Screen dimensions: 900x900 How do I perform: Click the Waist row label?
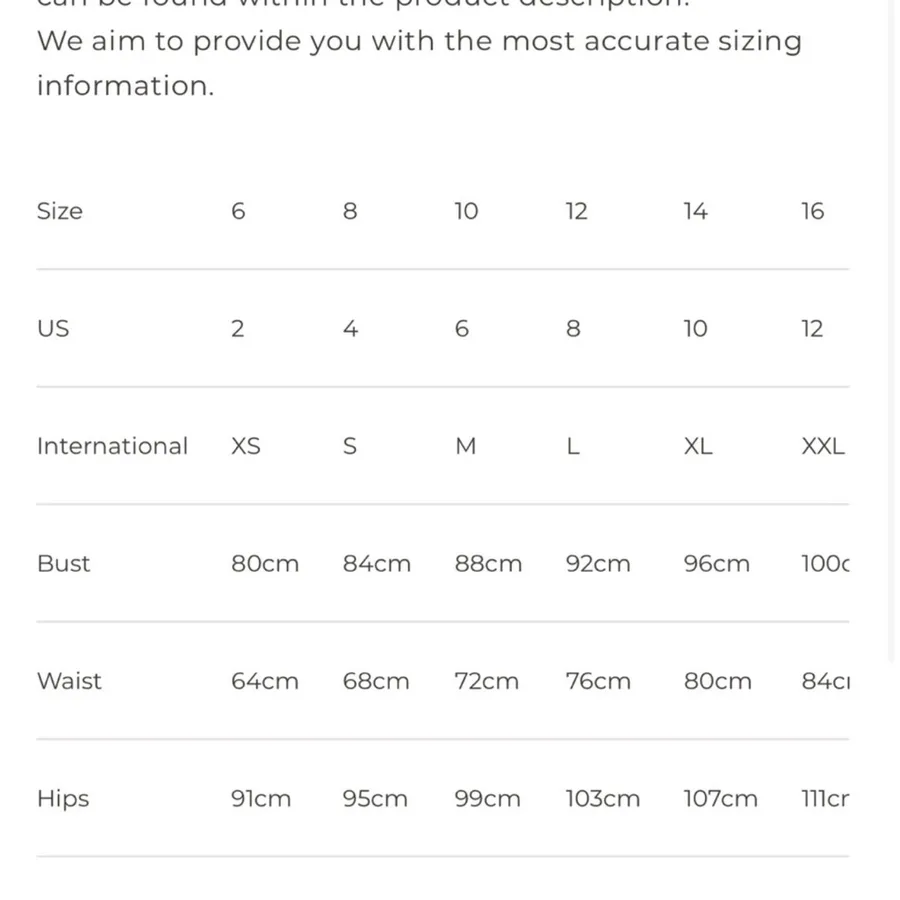click(69, 681)
